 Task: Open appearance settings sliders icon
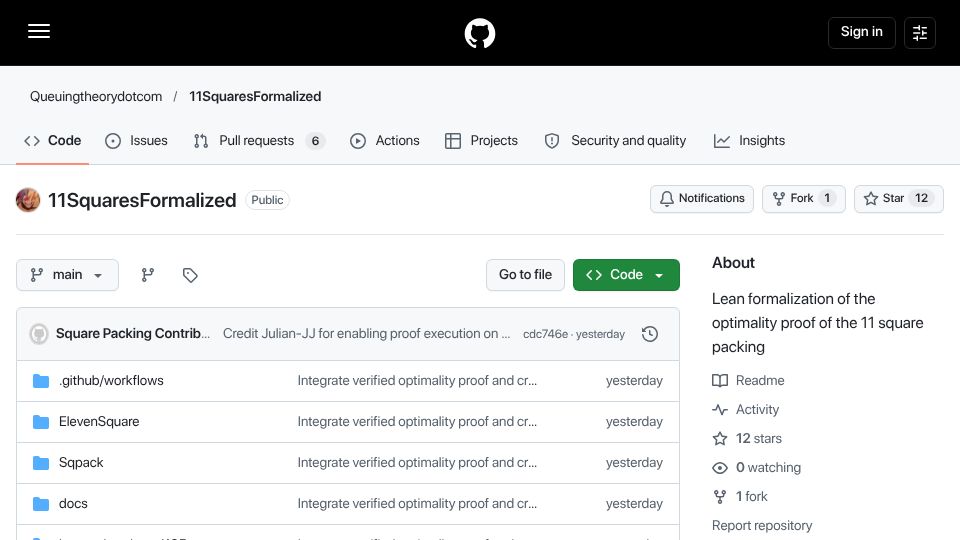(920, 32)
